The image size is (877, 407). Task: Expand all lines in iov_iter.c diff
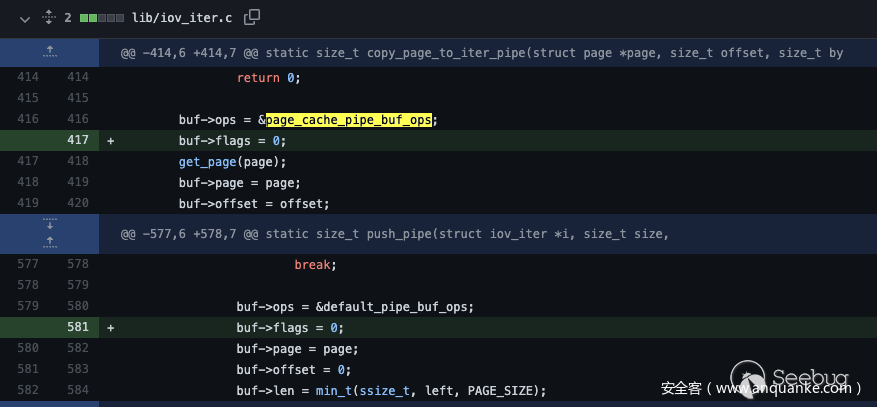49,18
